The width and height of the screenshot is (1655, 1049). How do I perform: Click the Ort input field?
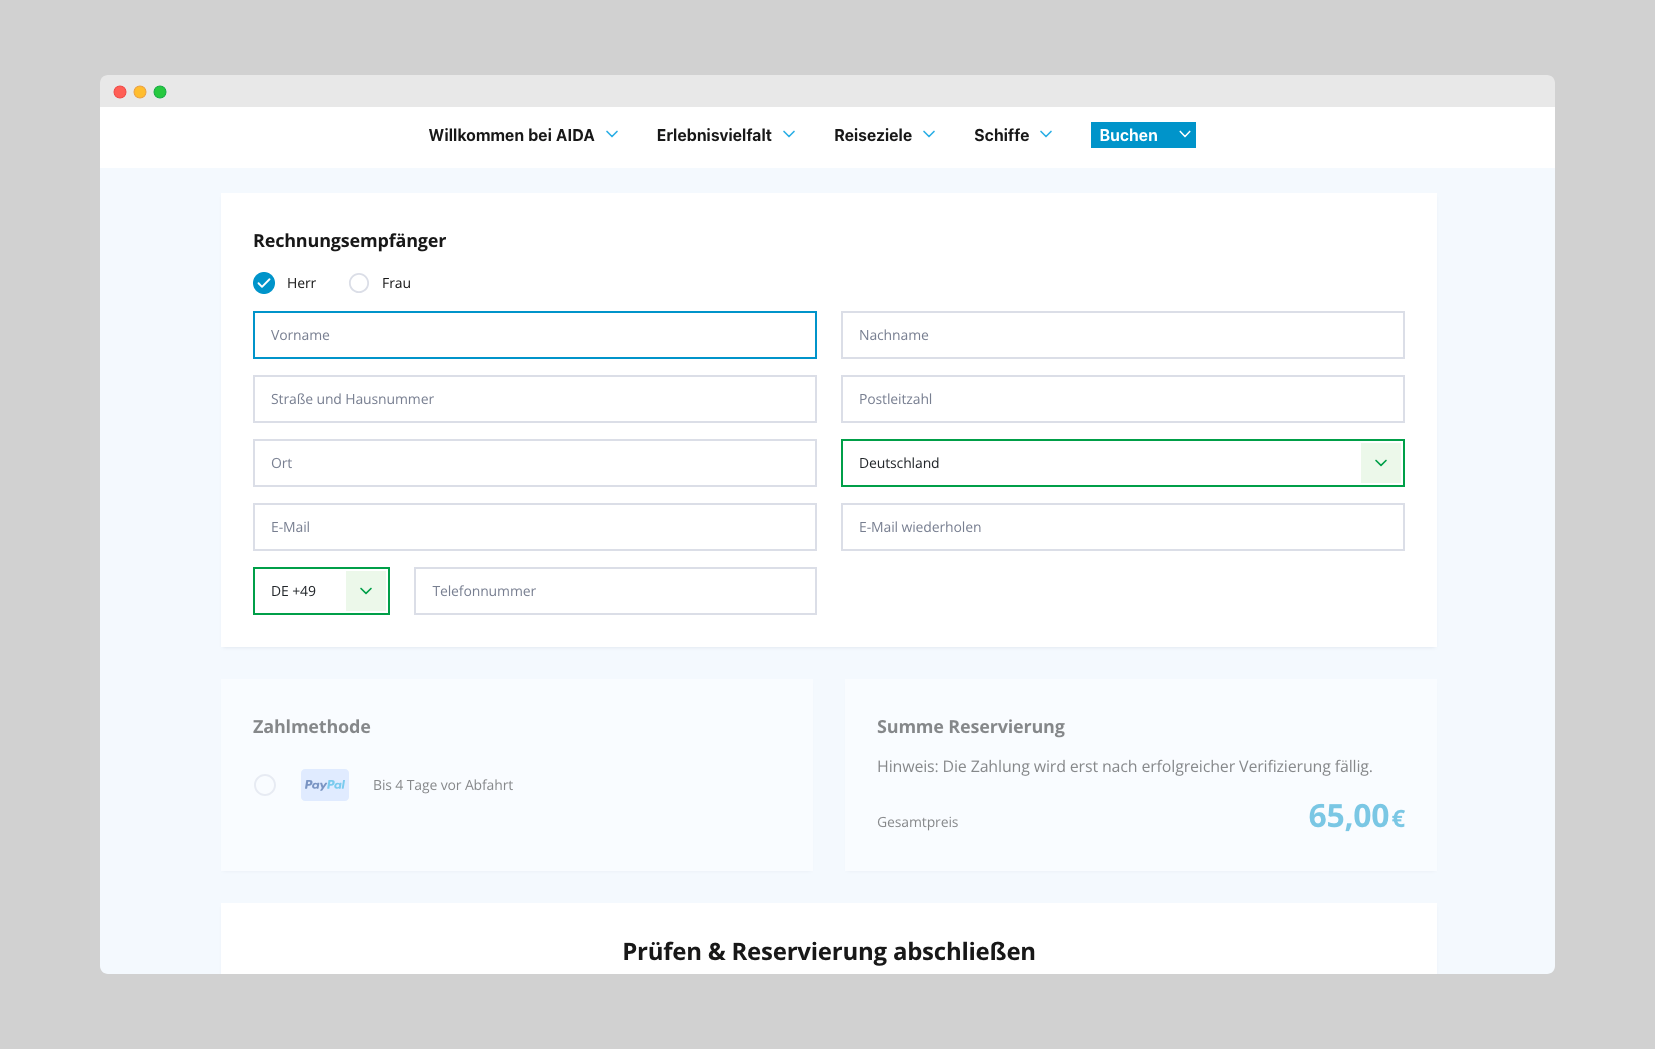click(x=535, y=463)
